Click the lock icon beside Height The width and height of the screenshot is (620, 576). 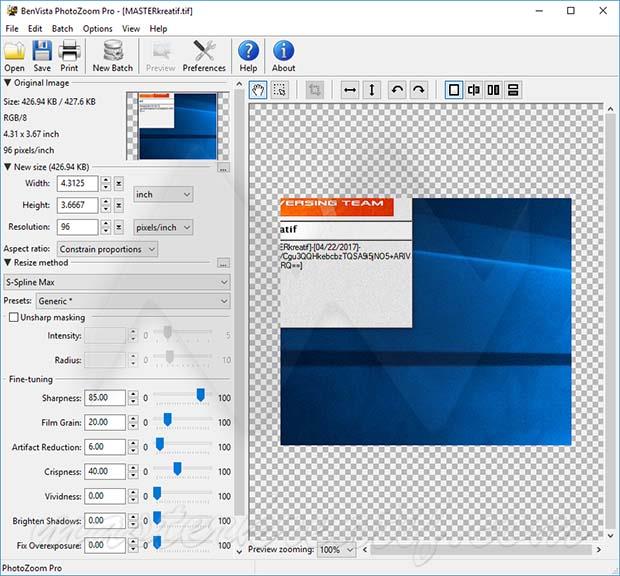click(119, 205)
